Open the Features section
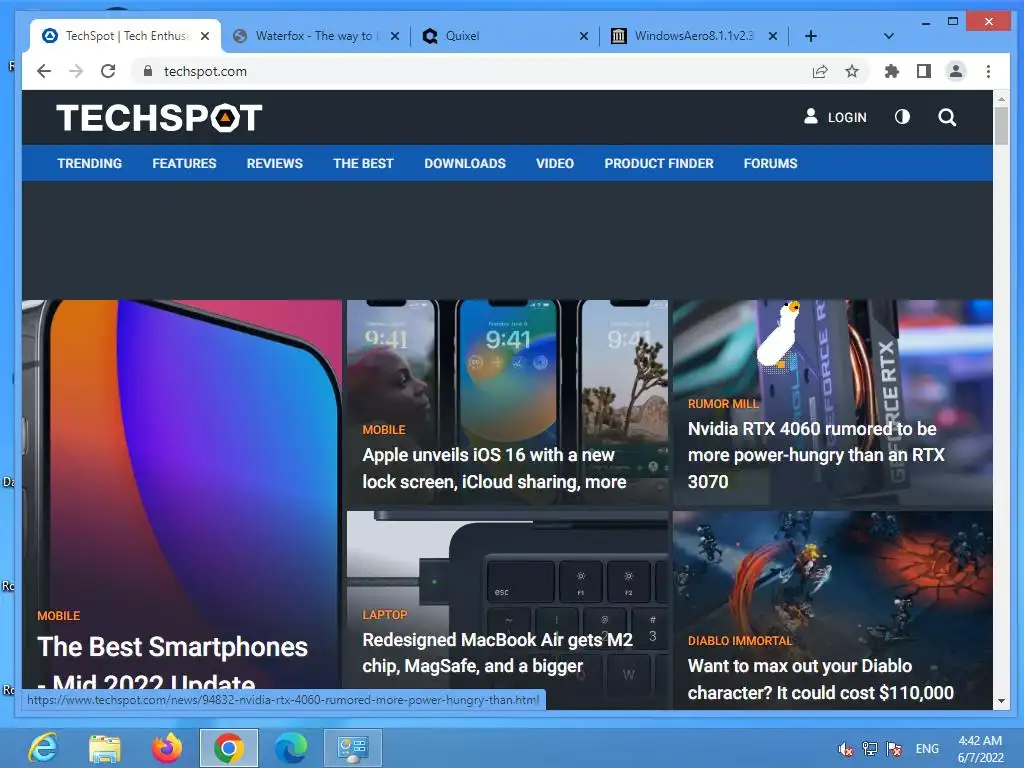This screenshot has width=1024, height=768. (x=184, y=163)
